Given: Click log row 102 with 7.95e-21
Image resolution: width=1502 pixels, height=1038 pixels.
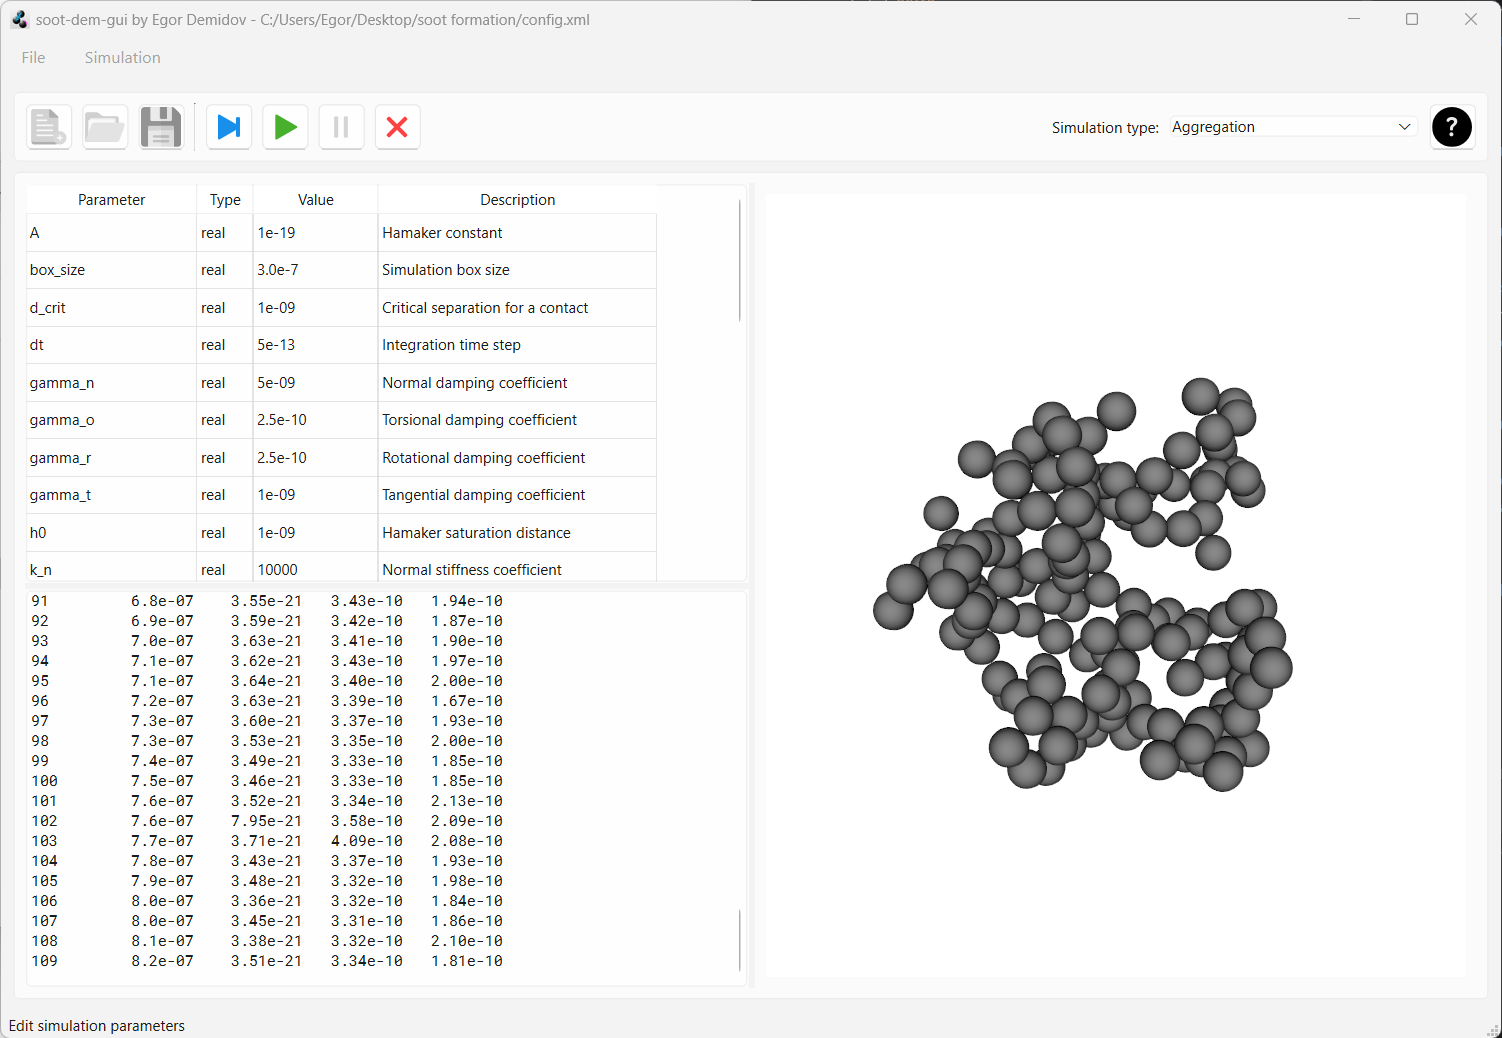Looking at the screenshot, I should 267,821.
